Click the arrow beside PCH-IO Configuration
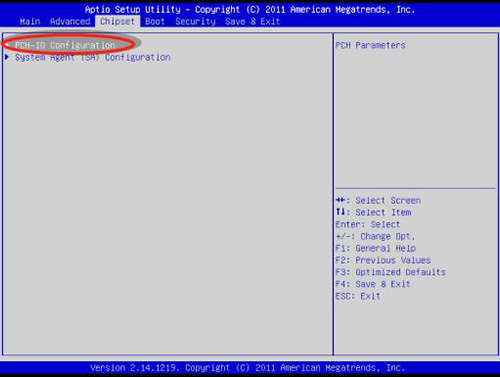Image resolution: width=500 pixels, height=377 pixels. click(7, 44)
